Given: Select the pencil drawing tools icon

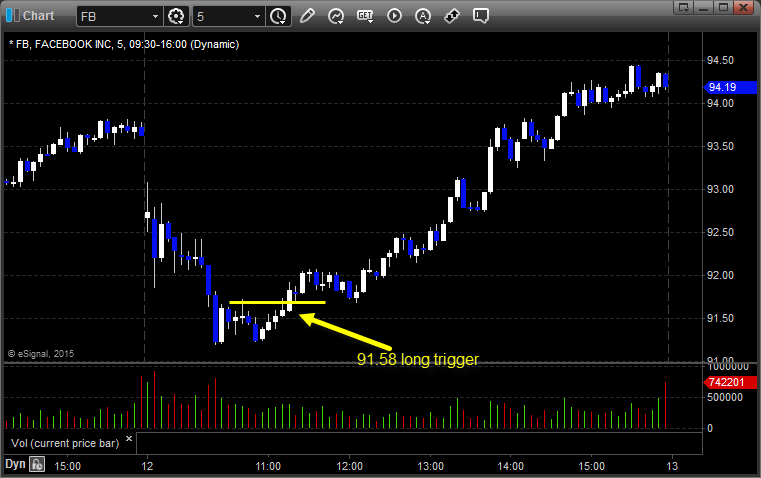Looking at the screenshot, I should [x=307, y=16].
